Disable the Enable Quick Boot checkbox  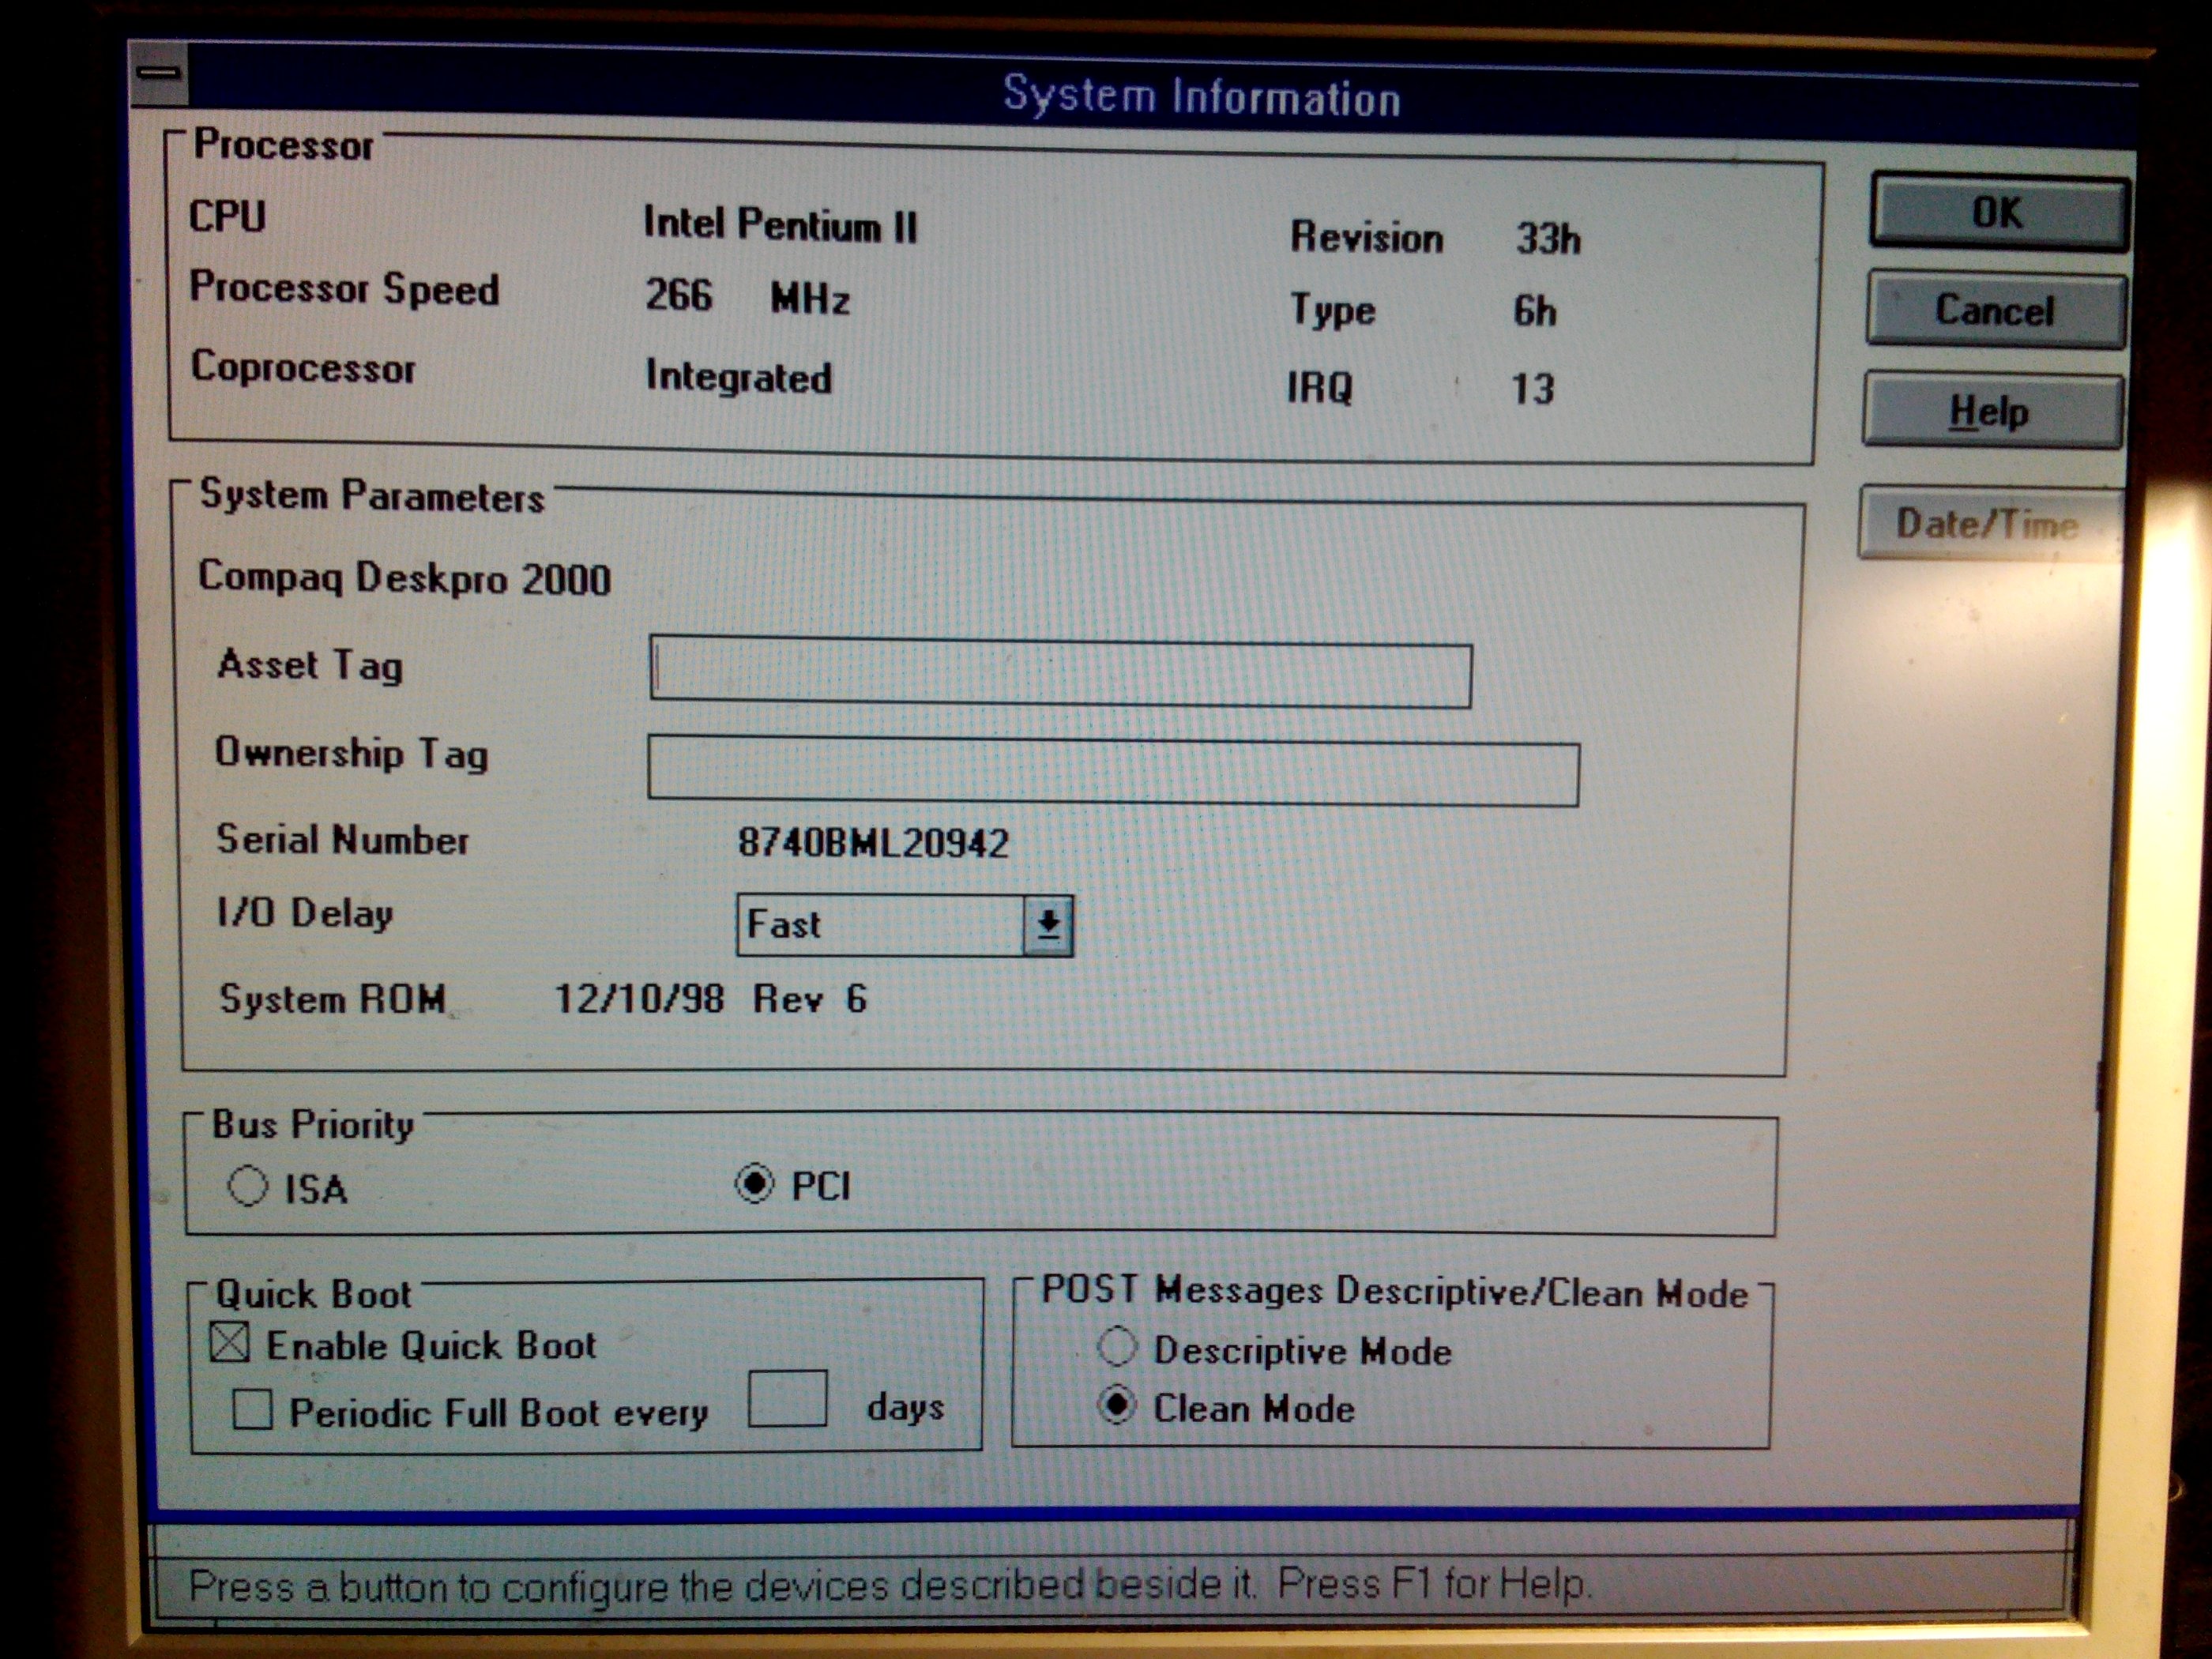coord(230,1343)
